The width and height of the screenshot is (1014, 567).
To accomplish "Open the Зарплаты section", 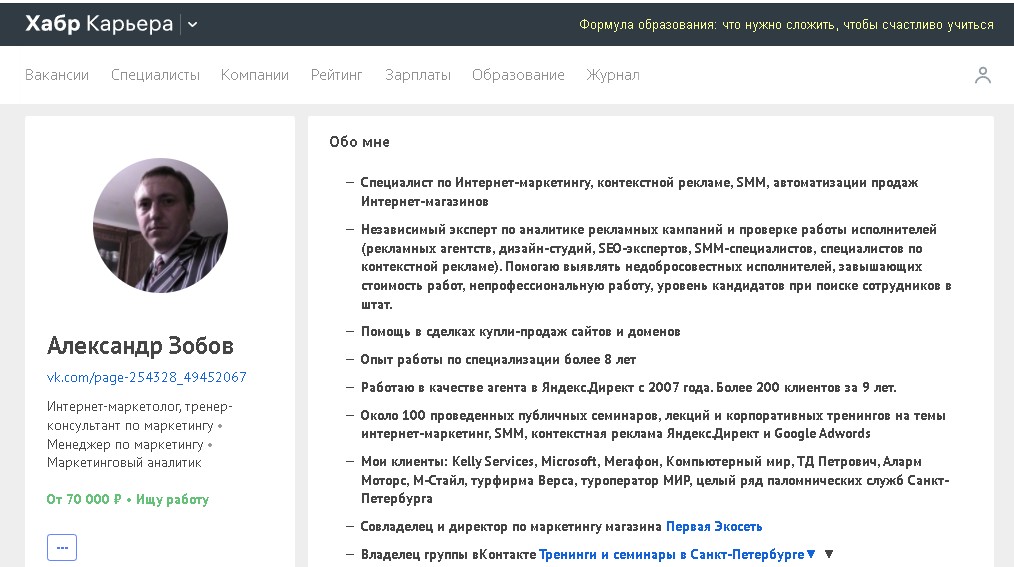I will (x=418, y=75).
